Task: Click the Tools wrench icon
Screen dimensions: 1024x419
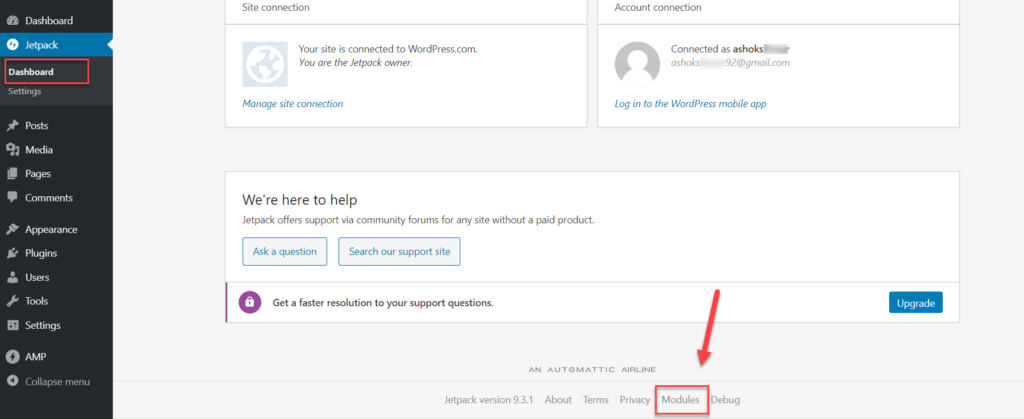Action: (x=12, y=302)
